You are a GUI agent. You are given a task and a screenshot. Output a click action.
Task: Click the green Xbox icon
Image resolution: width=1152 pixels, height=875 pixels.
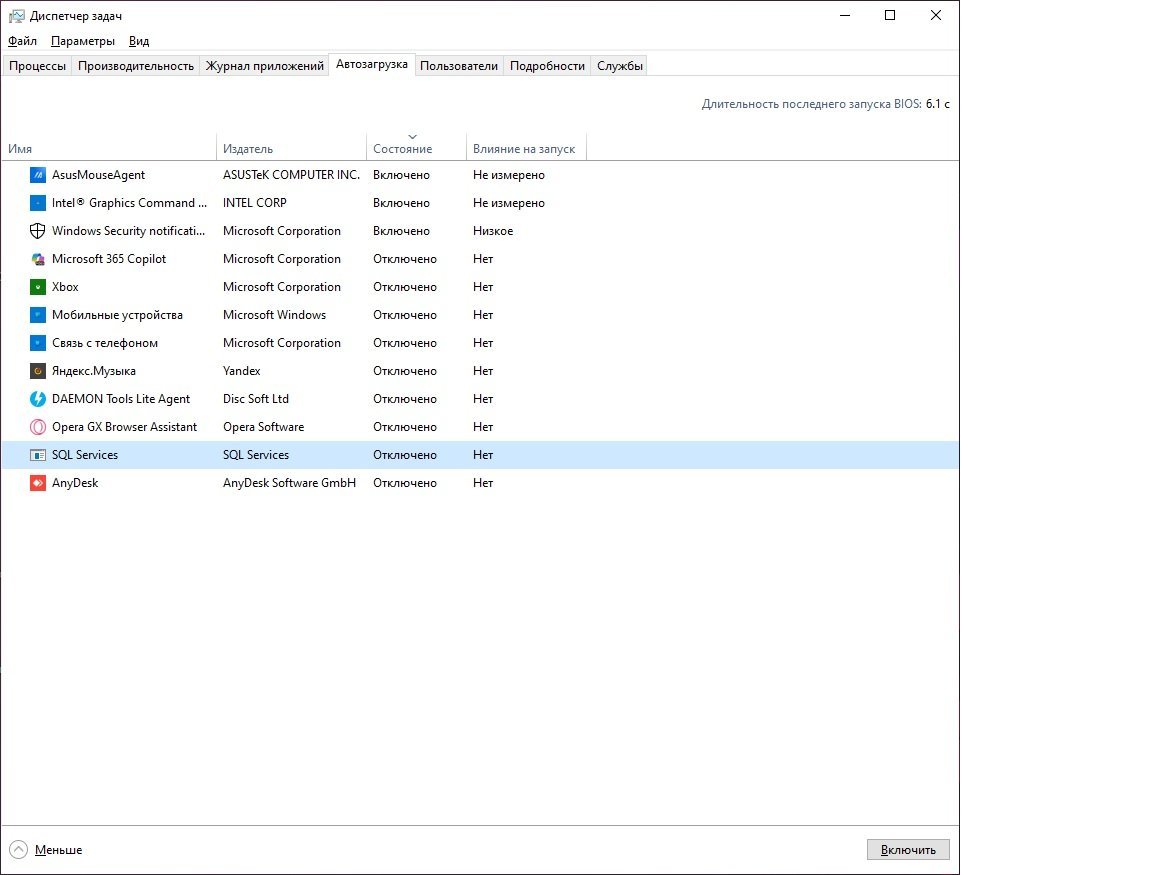(38, 287)
